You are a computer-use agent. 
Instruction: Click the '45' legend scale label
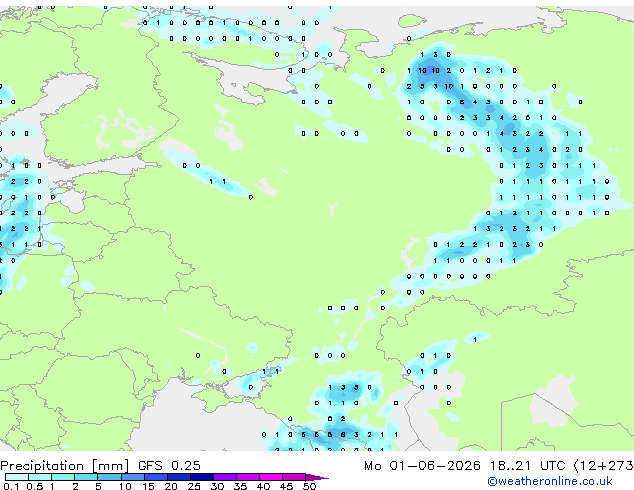[x=286, y=486]
